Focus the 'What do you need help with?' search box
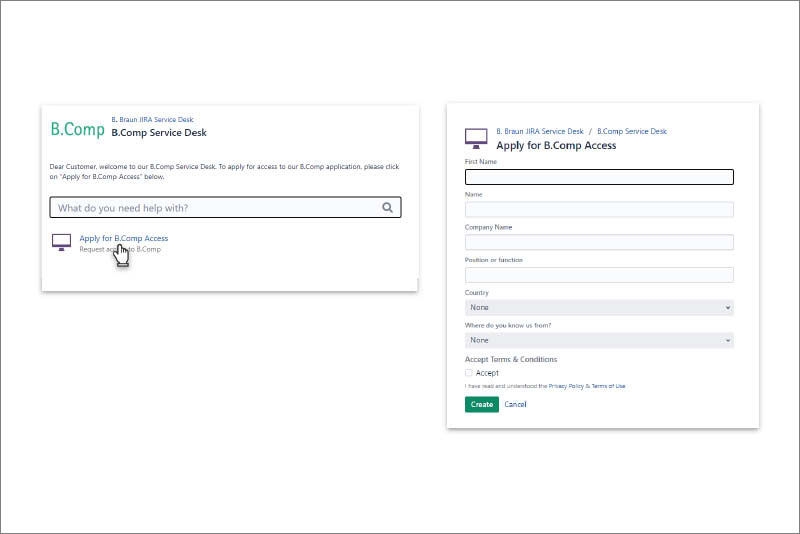 click(215, 208)
